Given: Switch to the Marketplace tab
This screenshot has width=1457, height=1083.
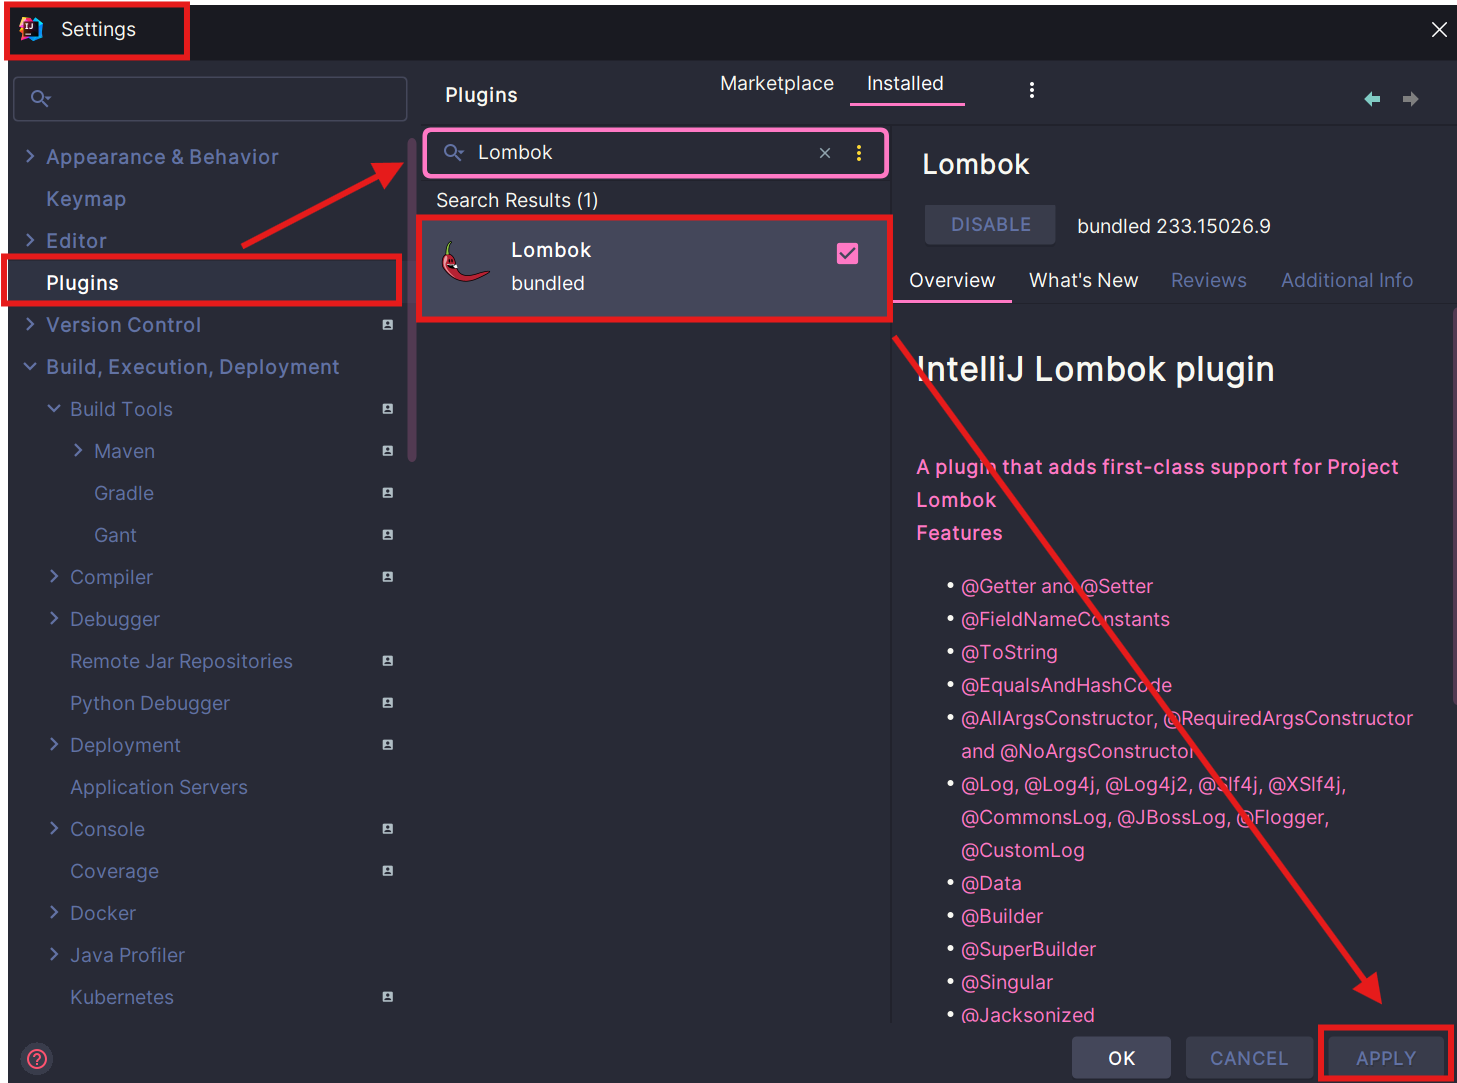Looking at the screenshot, I should pyautogui.click(x=777, y=84).
